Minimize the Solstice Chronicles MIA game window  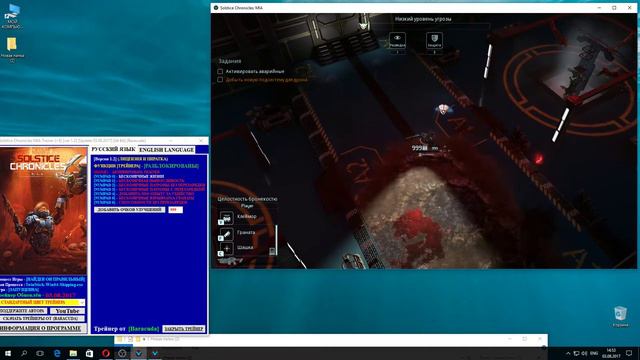tap(599, 8)
